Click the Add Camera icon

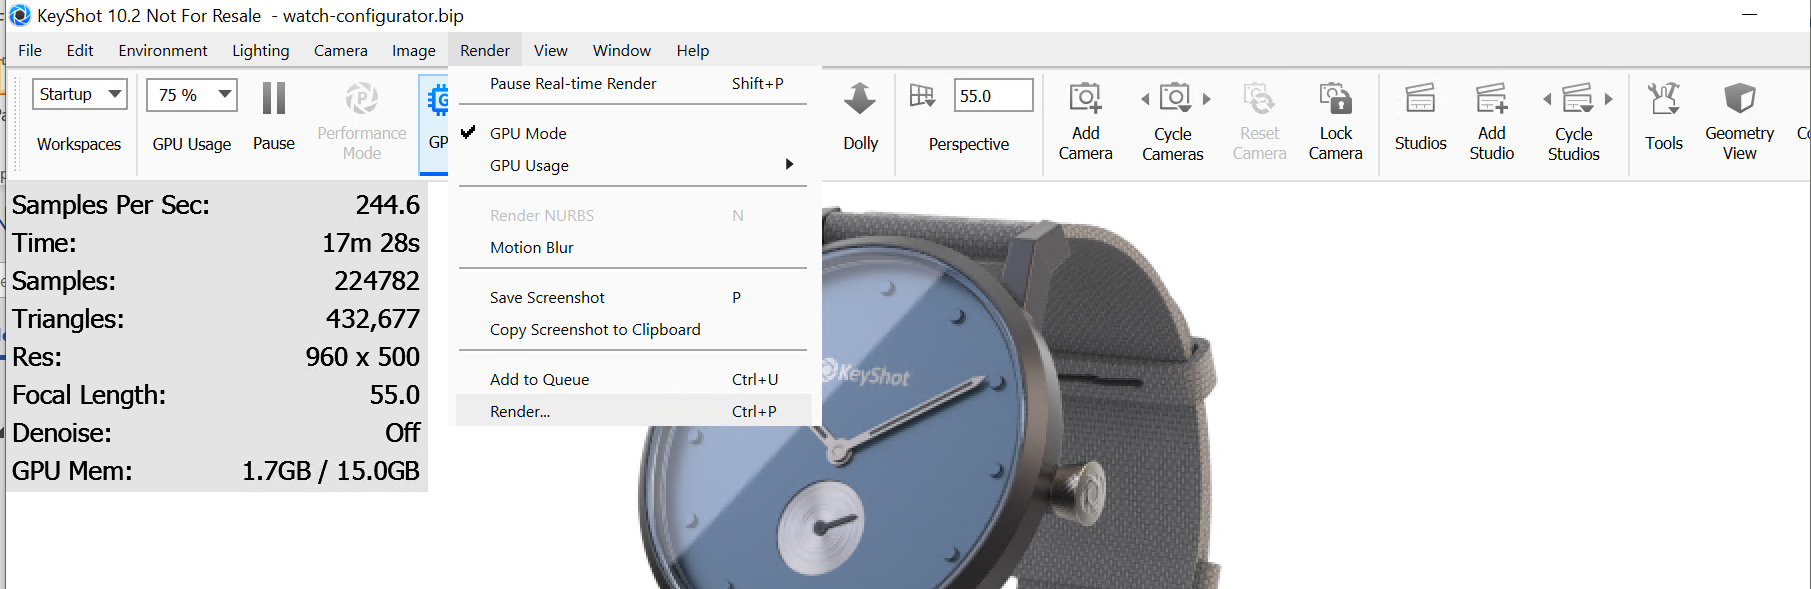[x=1085, y=99]
